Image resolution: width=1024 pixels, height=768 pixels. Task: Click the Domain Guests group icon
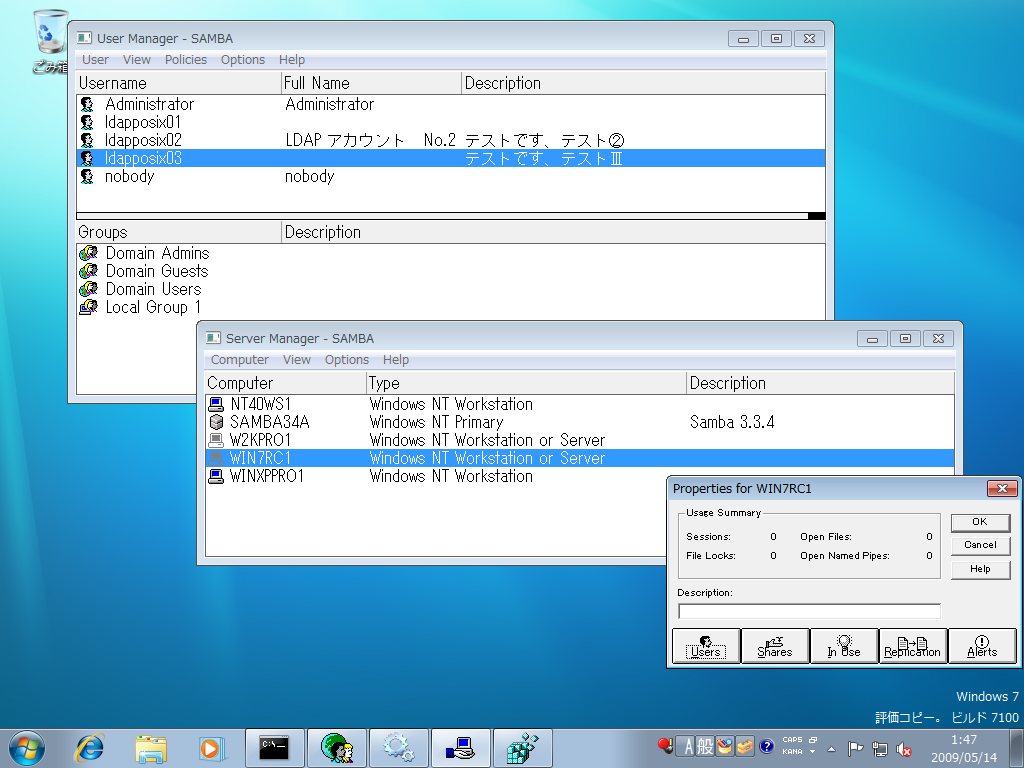(88, 271)
